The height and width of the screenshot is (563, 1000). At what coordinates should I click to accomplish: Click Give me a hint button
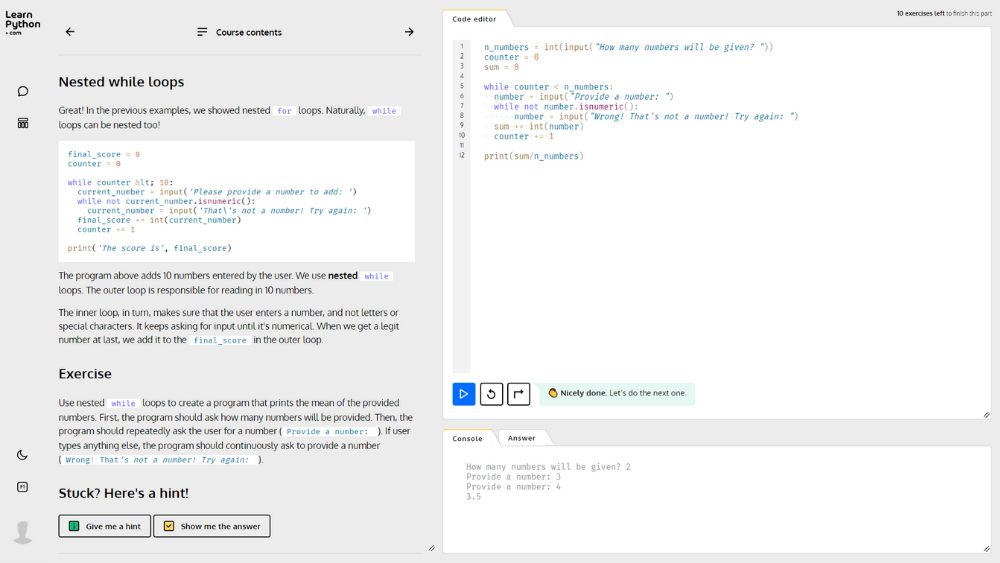click(105, 526)
